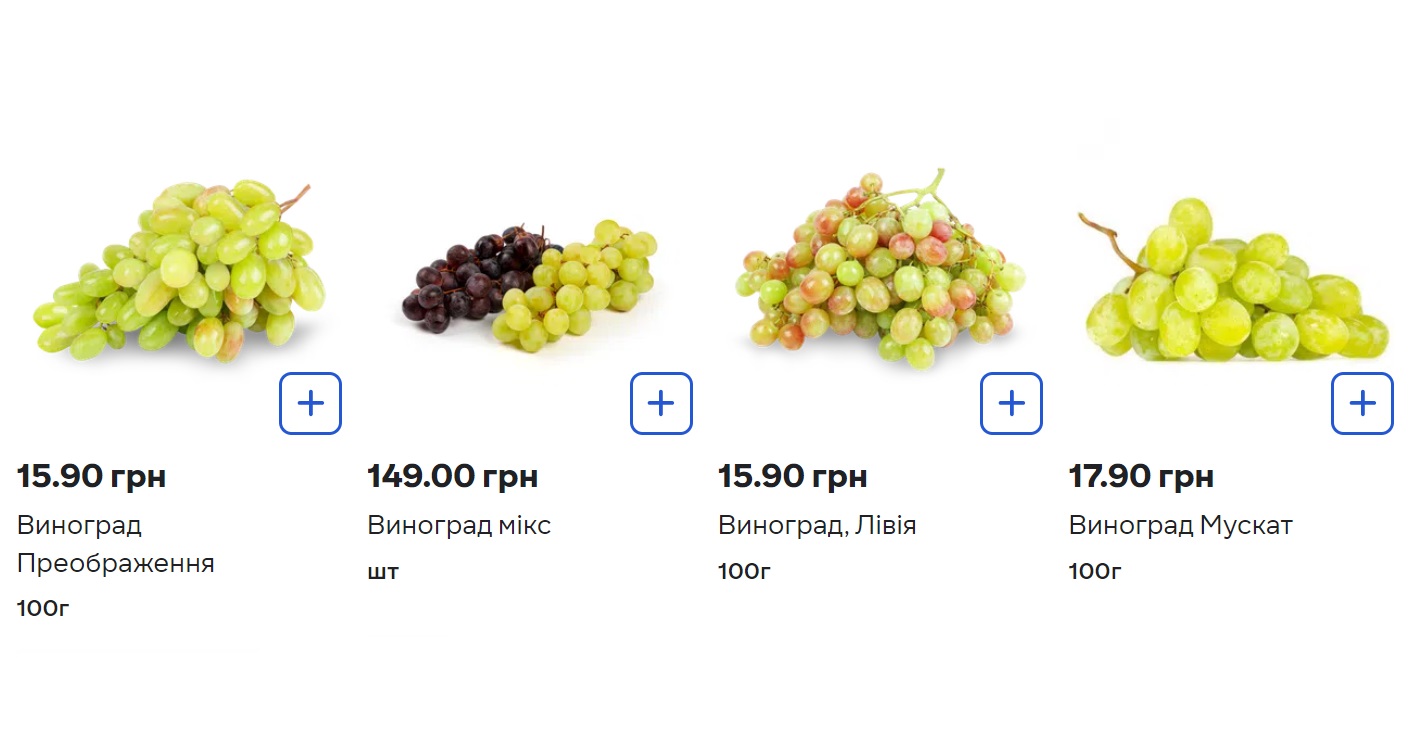The width and height of the screenshot is (1420, 735).
Task: Add Виноград Преображення to cart with plus
Action: [x=310, y=403]
